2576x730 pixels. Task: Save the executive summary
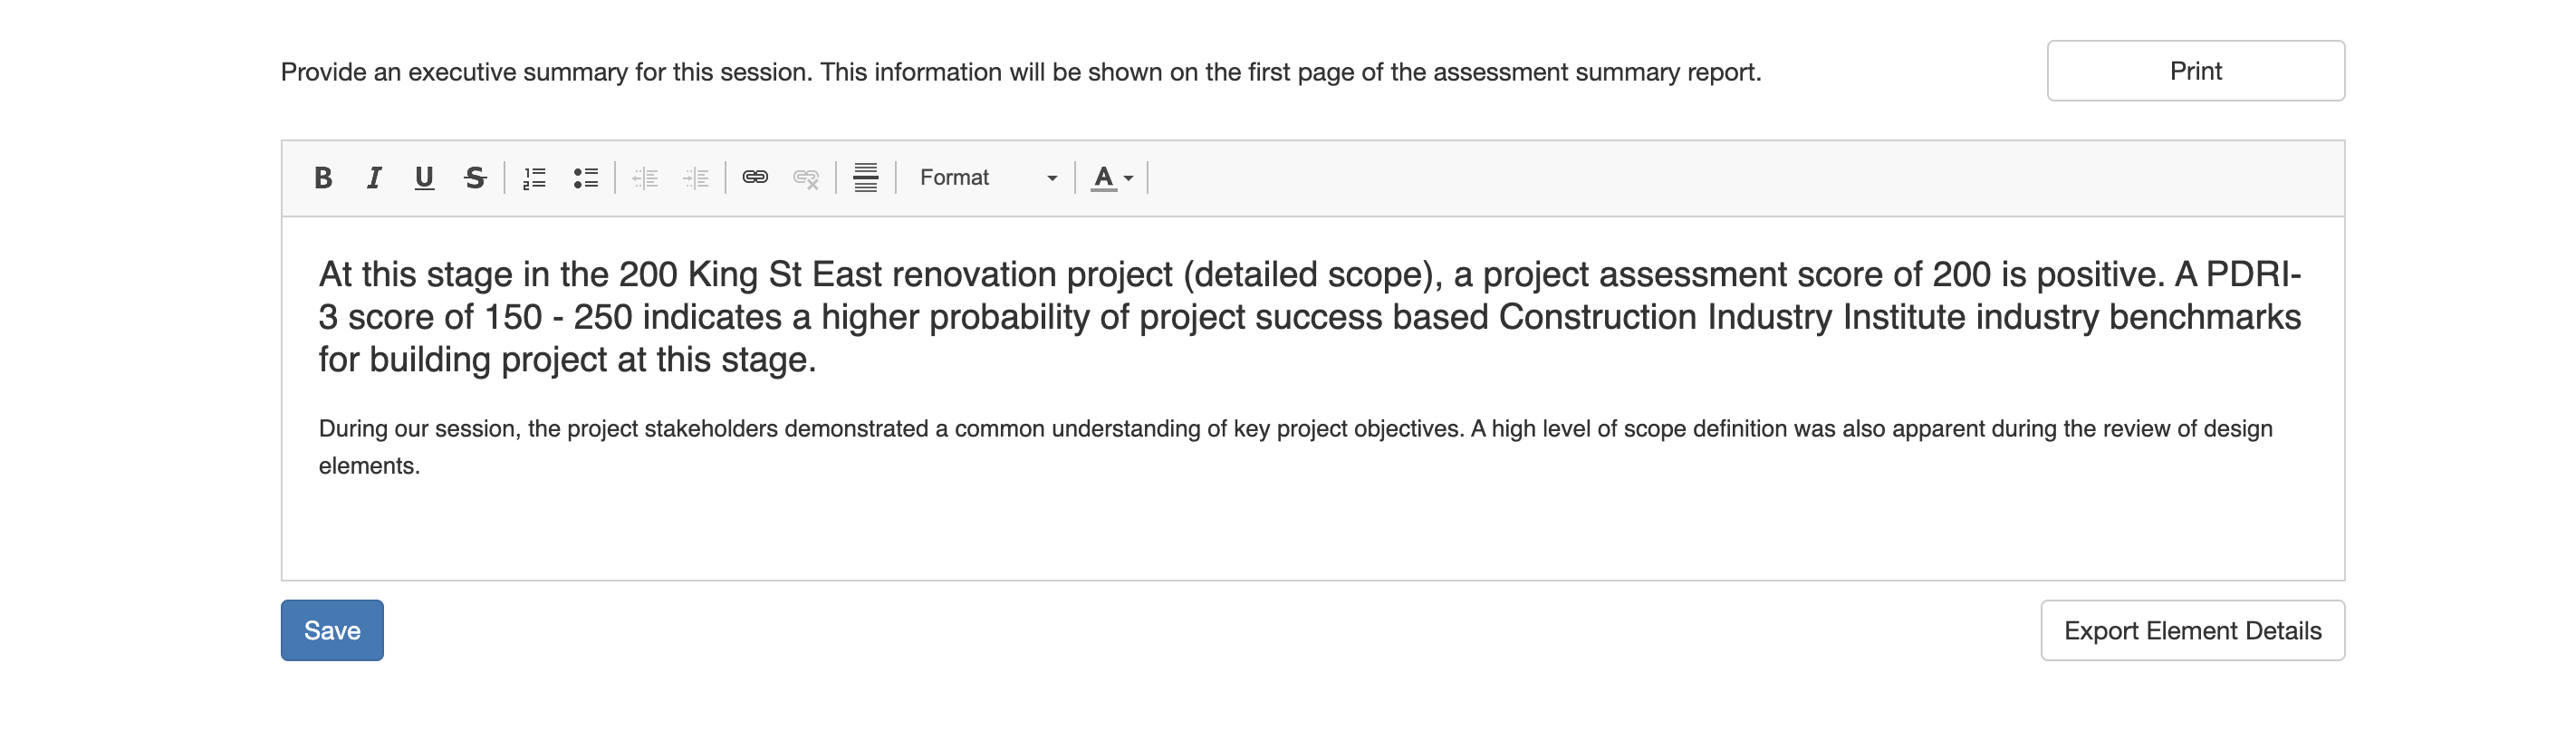[x=332, y=630]
